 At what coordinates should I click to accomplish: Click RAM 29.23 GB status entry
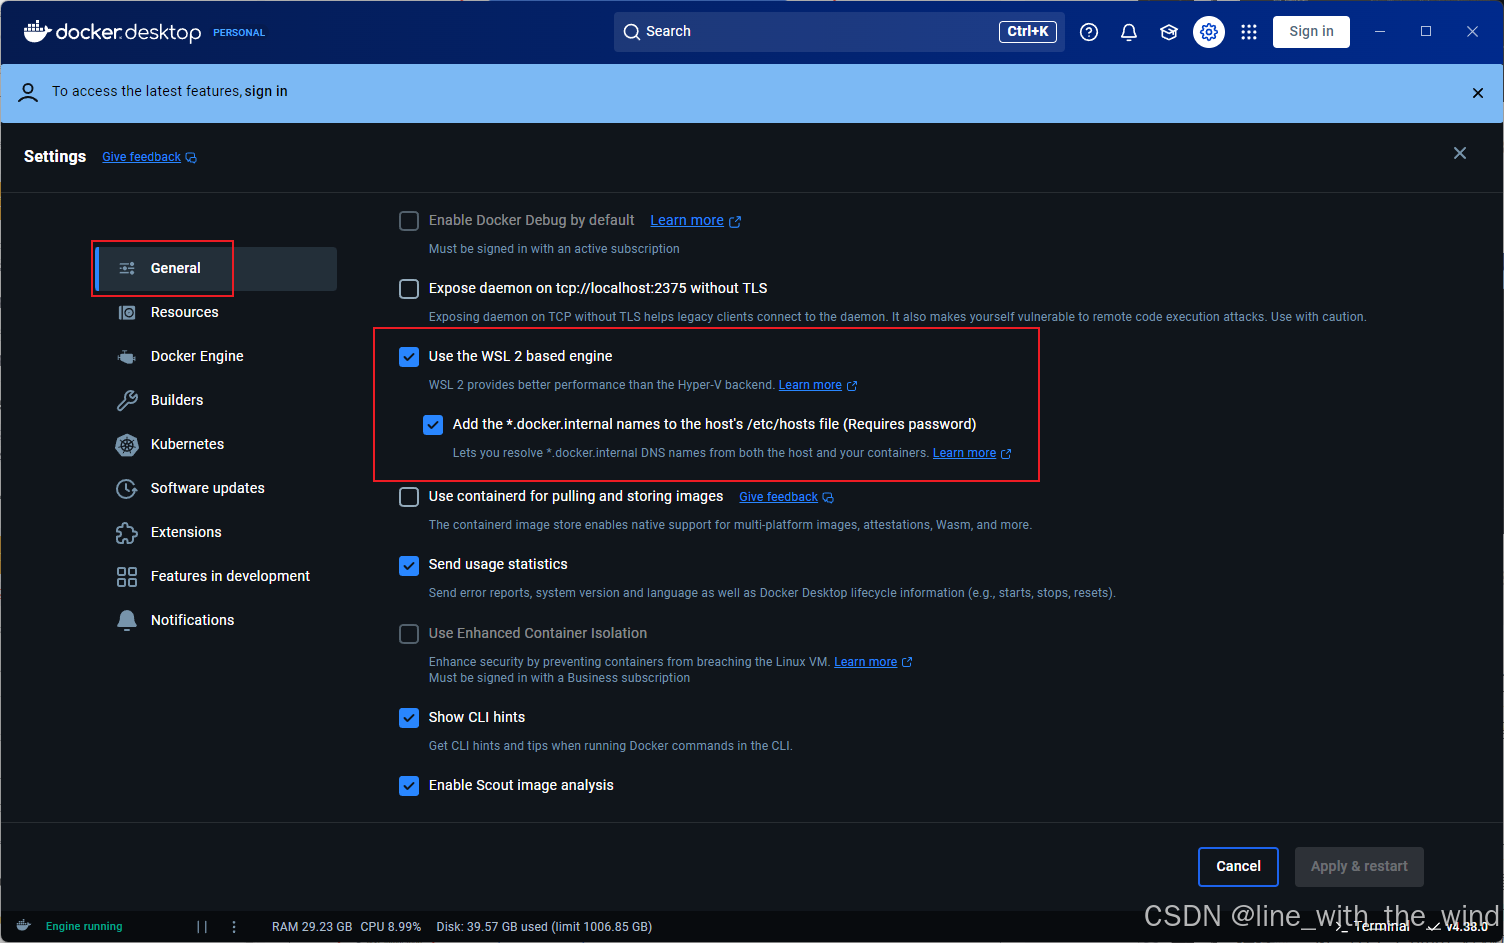pos(312,927)
